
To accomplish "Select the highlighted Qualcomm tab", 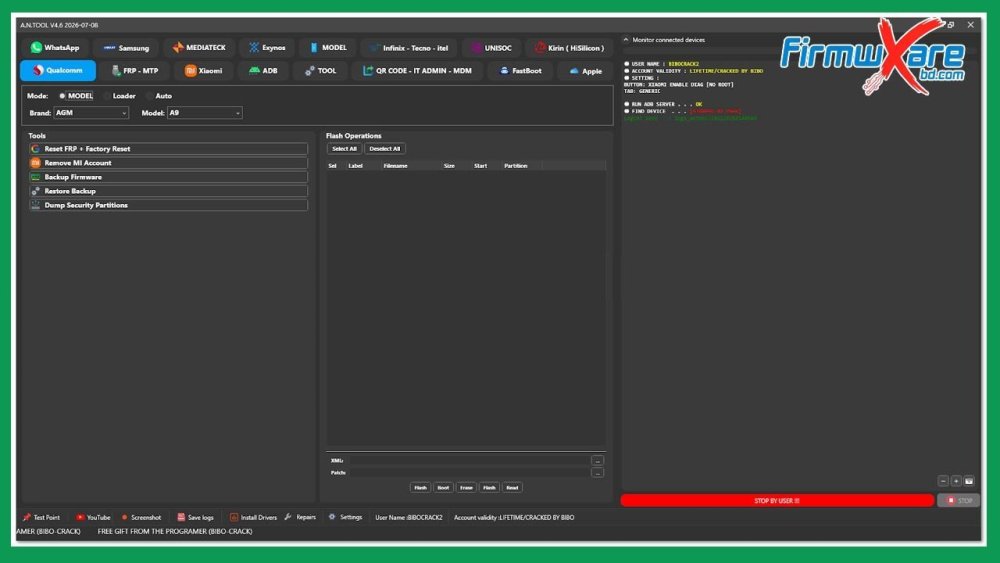I will (x=58, y=71).
